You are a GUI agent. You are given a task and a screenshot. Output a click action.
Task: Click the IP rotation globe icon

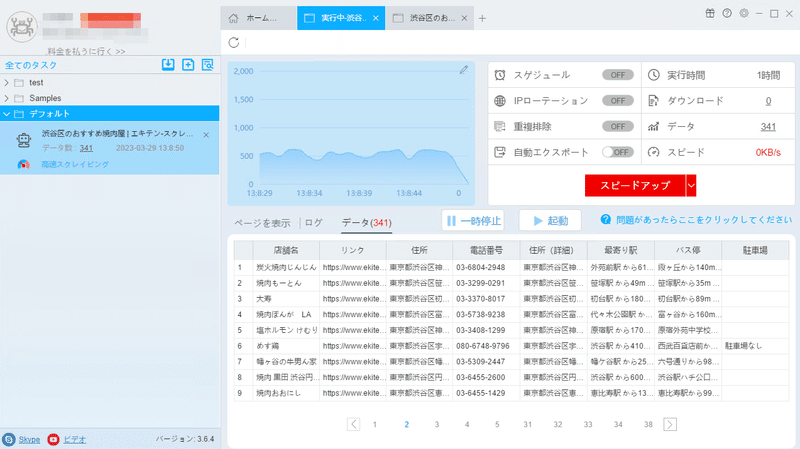tap(499, 101)
